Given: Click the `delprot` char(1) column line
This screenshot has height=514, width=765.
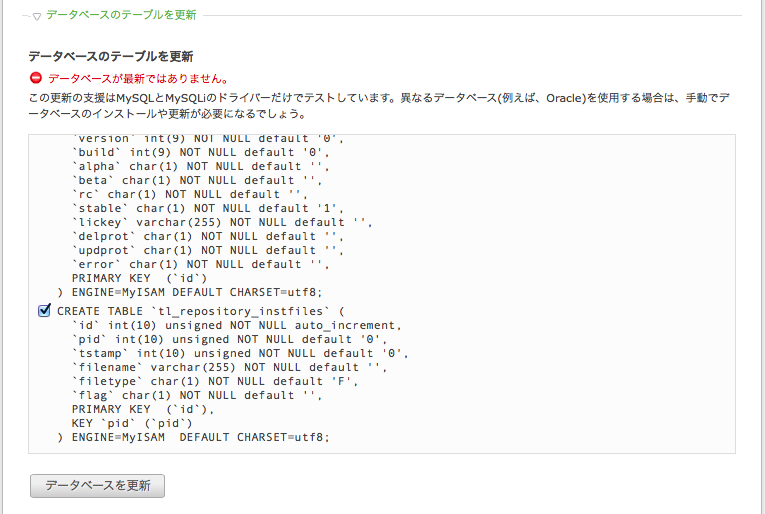Looking at the screenshot, I should point(208,237).
